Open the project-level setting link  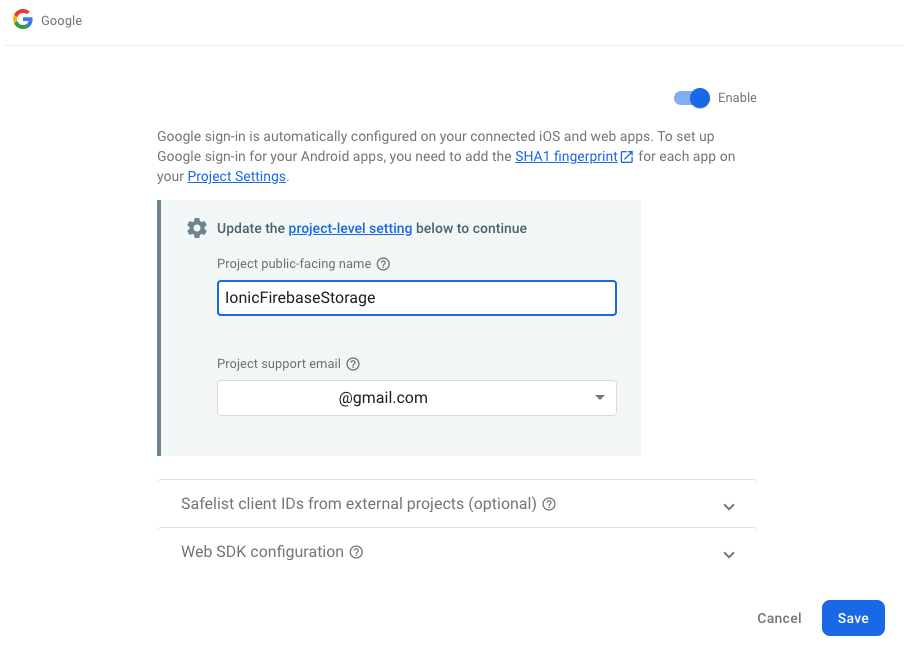350,228
